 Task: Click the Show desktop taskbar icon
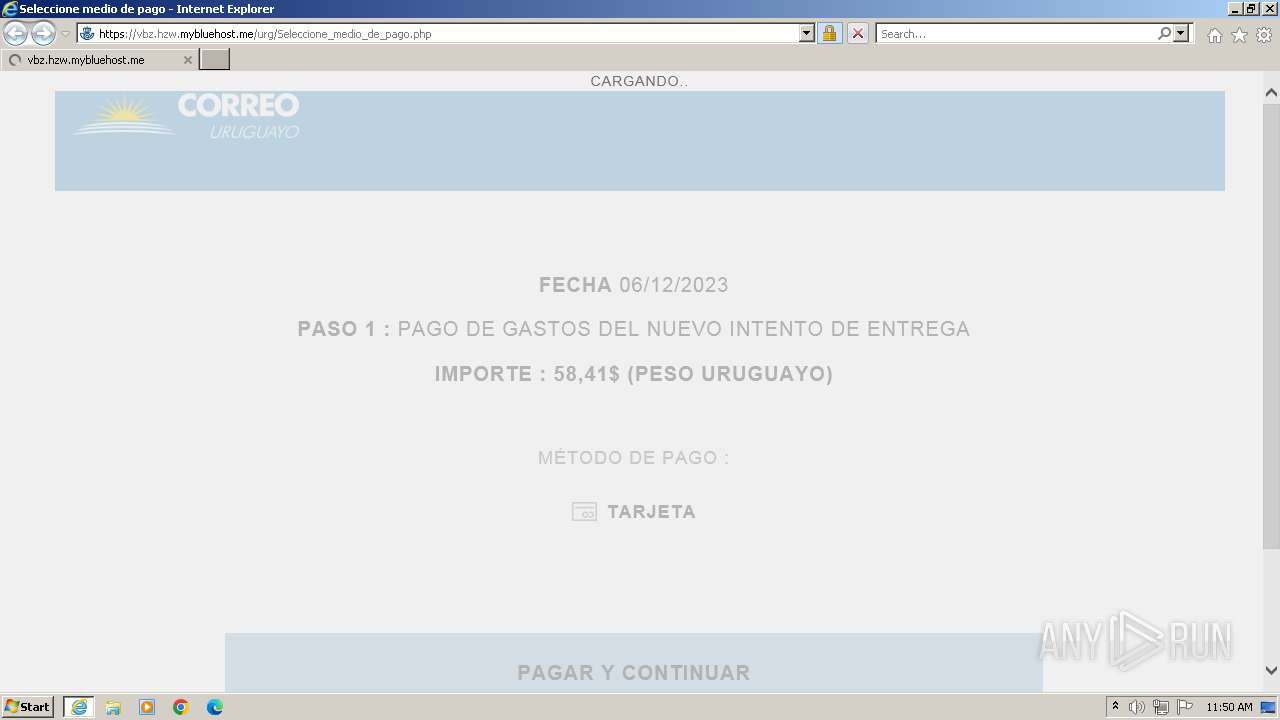(1268, 707)
